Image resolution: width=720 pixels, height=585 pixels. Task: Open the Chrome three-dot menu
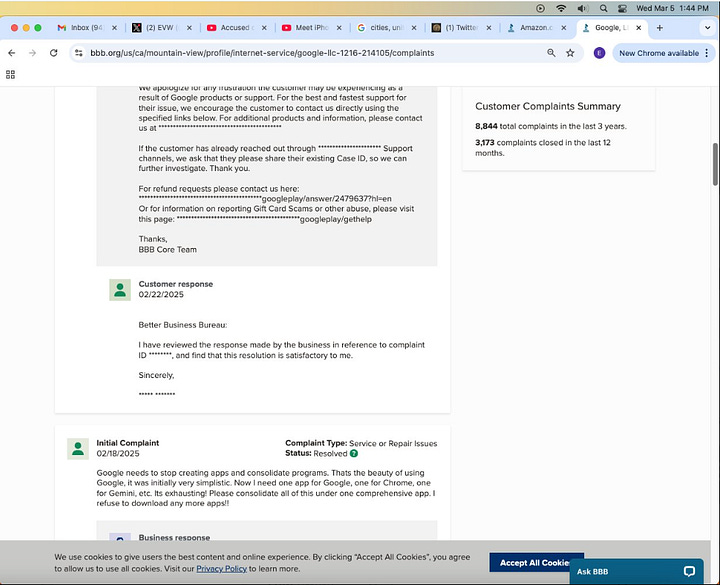coord(707,53)
